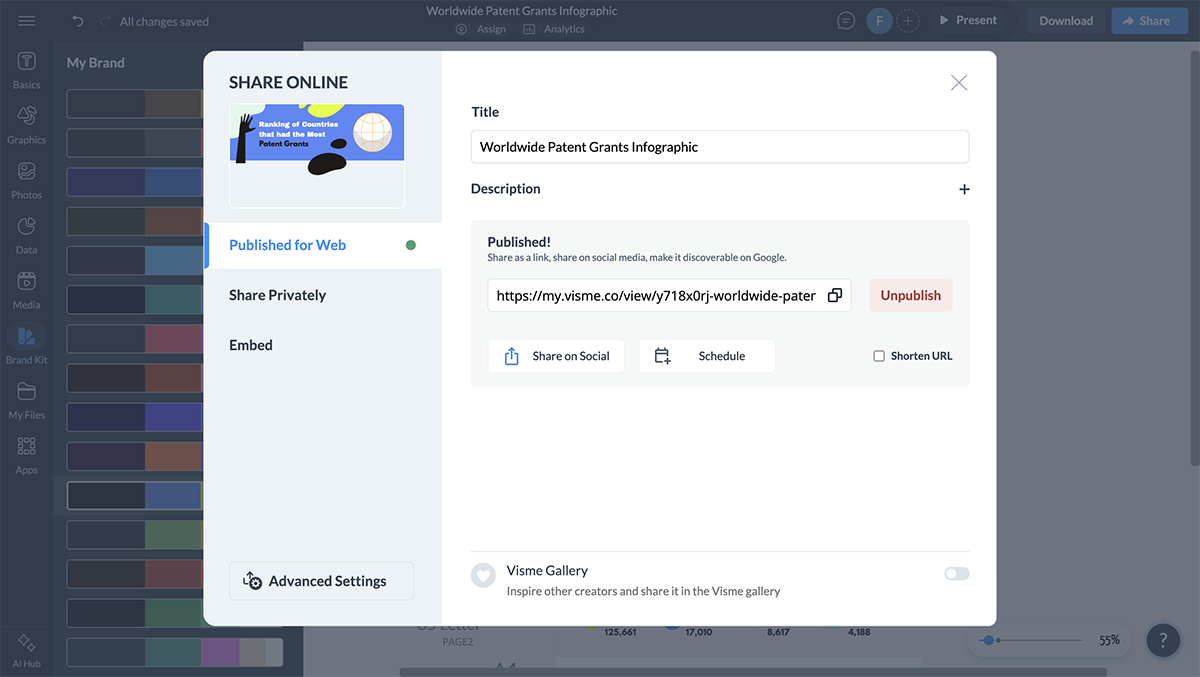Open the help menu with the question mark

1163,640
